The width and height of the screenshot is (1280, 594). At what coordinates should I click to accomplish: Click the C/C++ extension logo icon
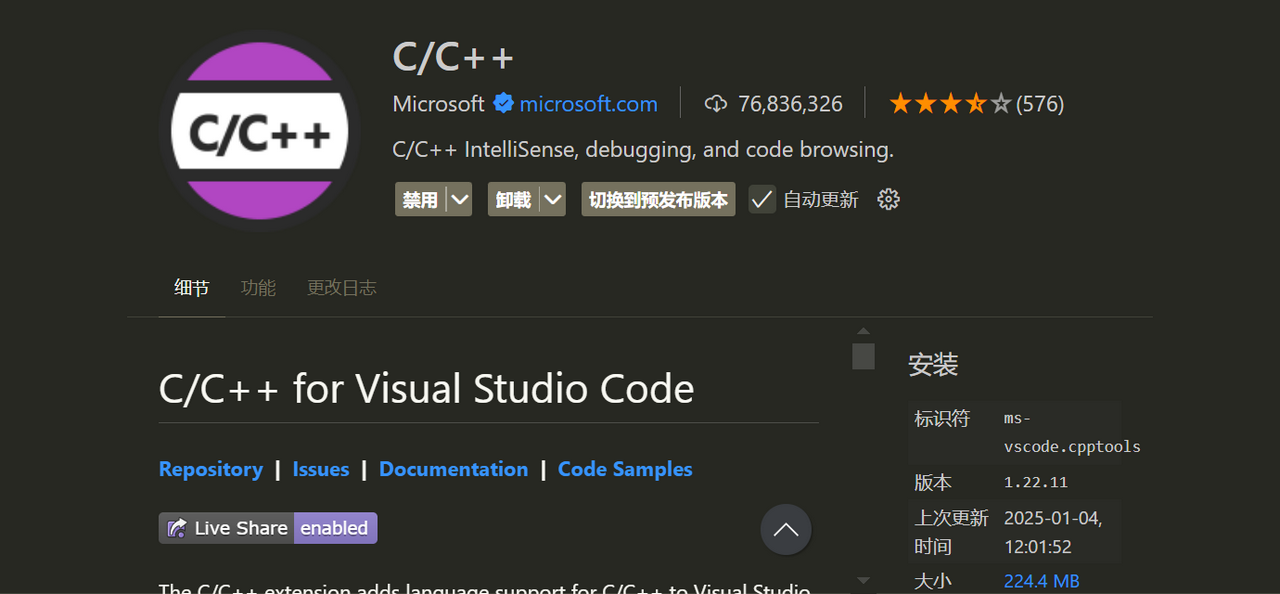(259, 132)
